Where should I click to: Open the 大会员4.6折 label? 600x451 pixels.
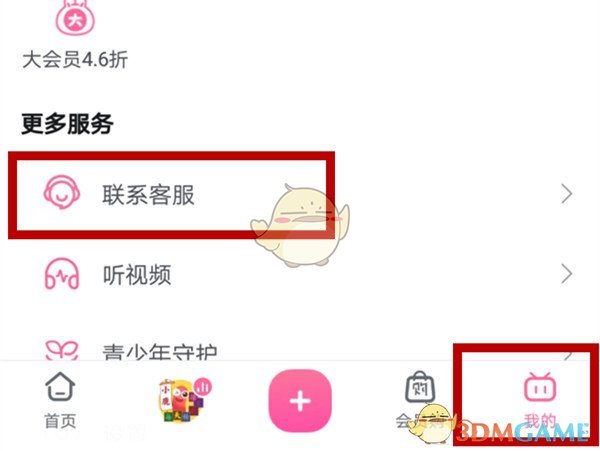[75, 60]
